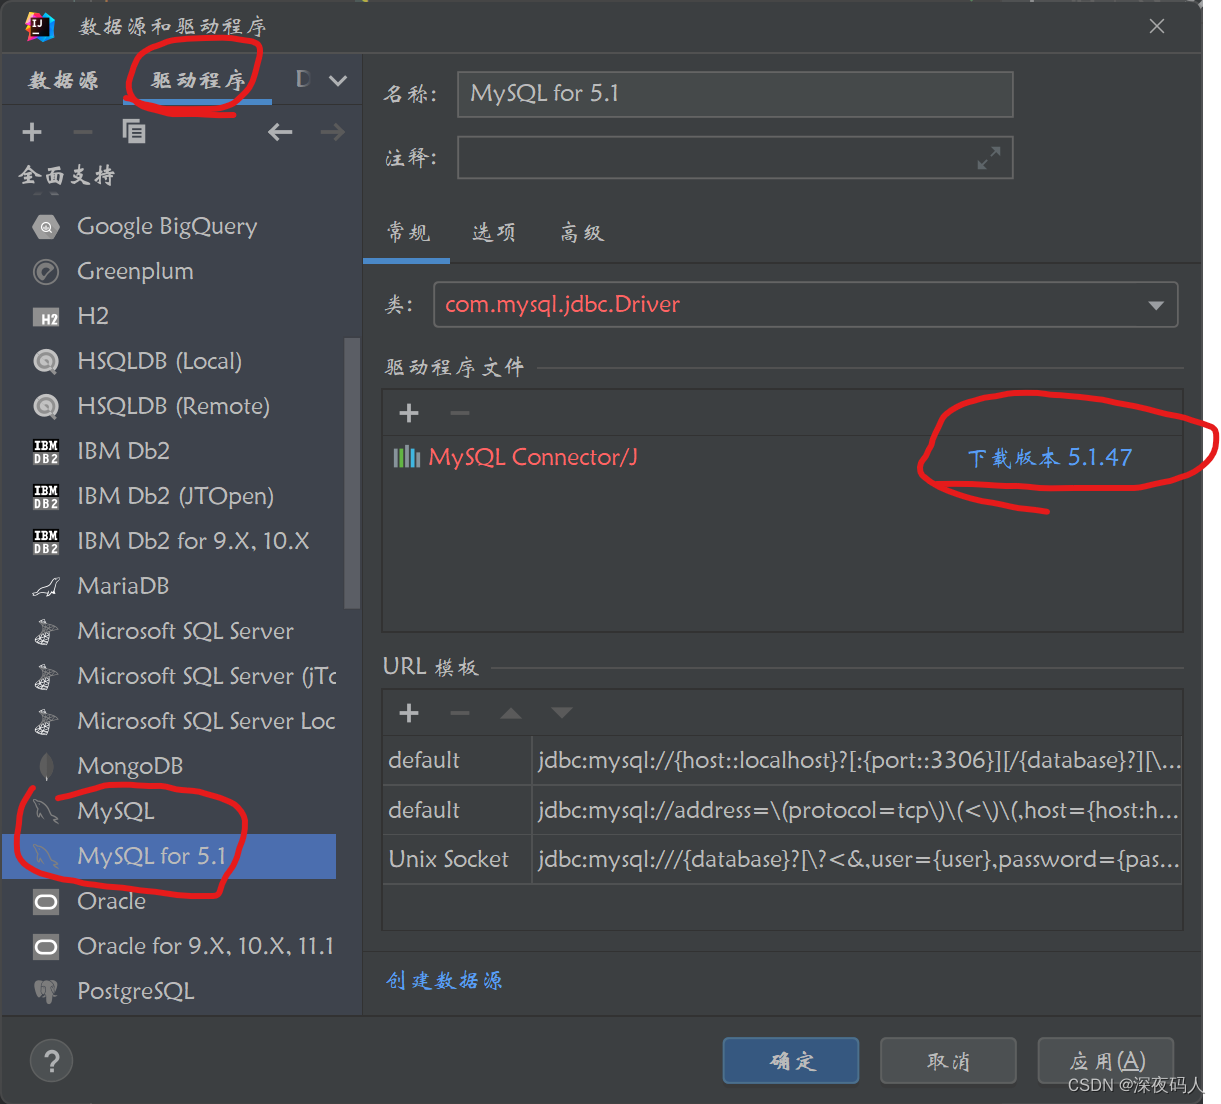Select the default URL template with address=protocol
Screen dimensions: 1221x1104
tap(782, 810)
